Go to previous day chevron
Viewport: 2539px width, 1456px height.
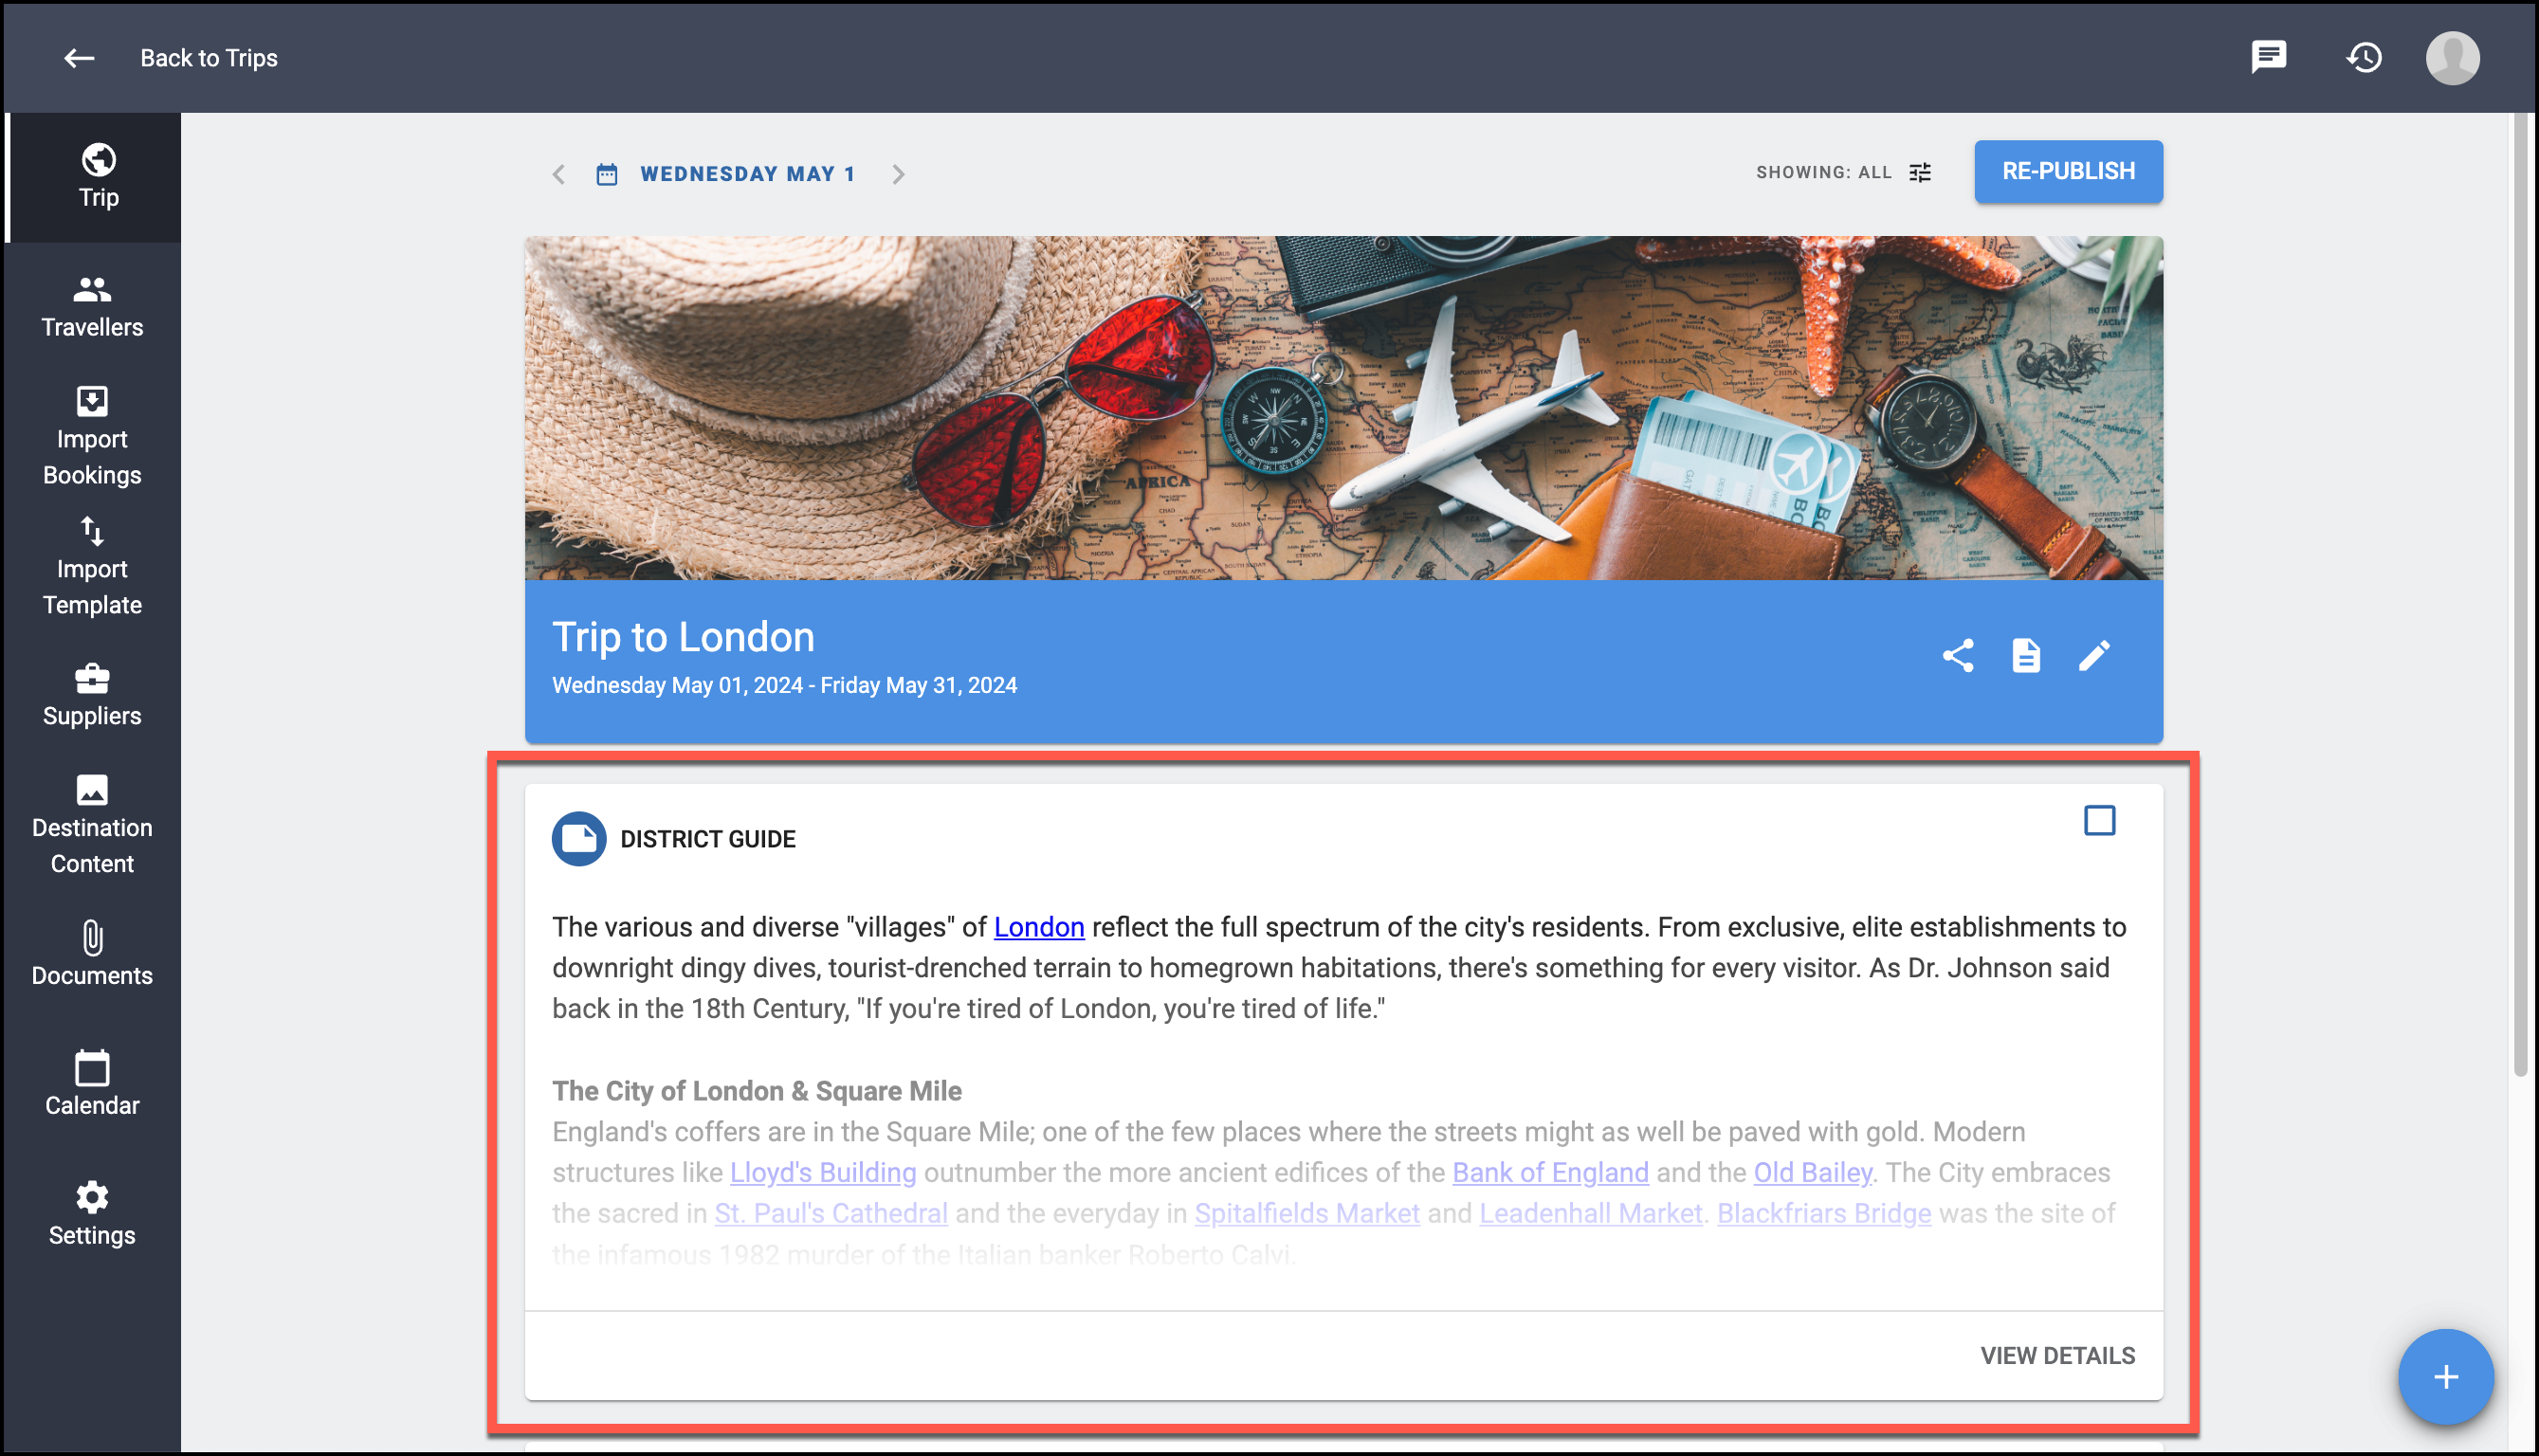point(559,174)
